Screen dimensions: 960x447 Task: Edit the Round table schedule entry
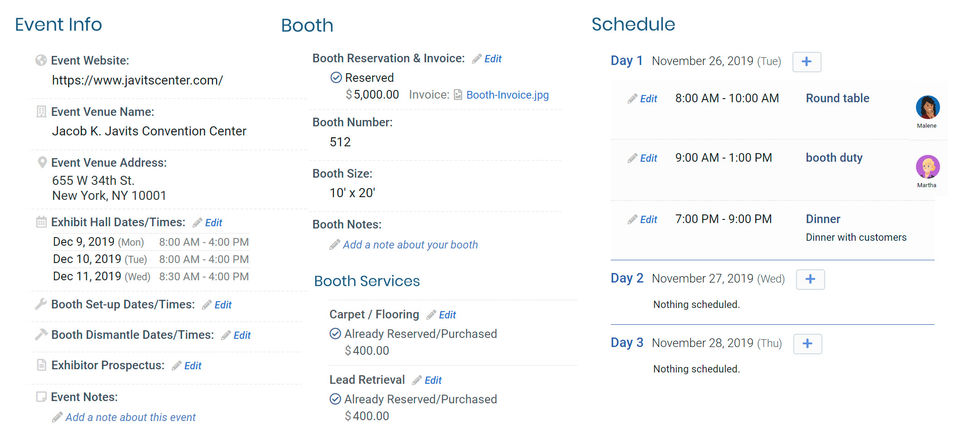(x=643, y=99)
